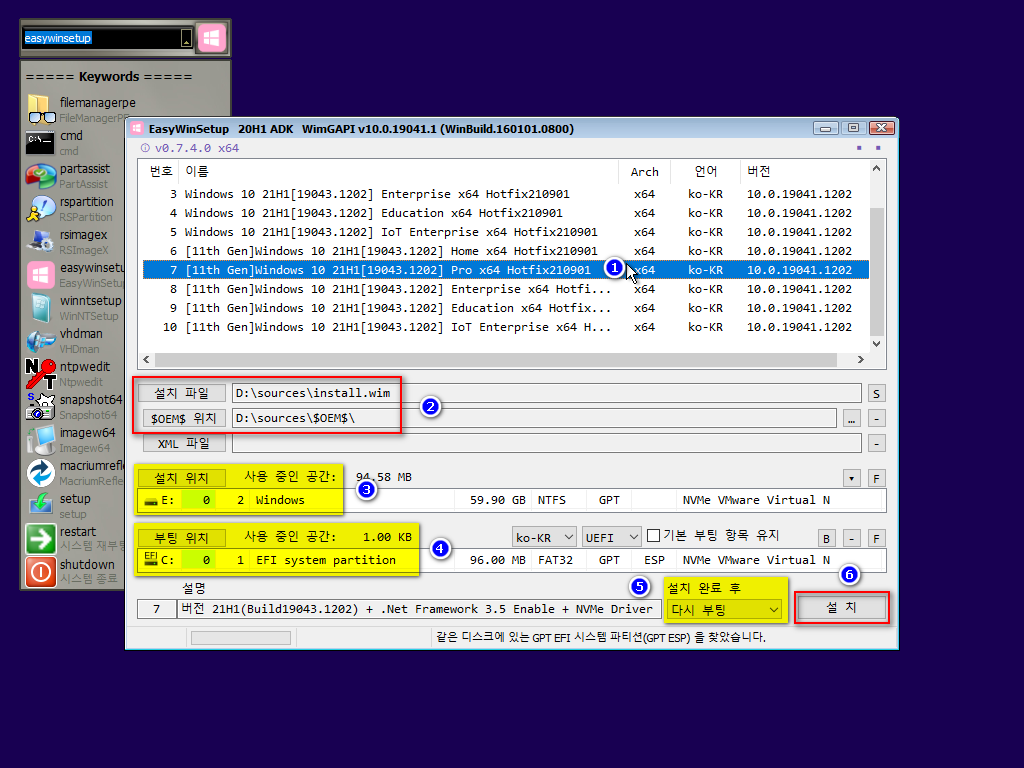Click the minus button on the XML row
The image size is (1024, 768).
click(x=876, y=444)
